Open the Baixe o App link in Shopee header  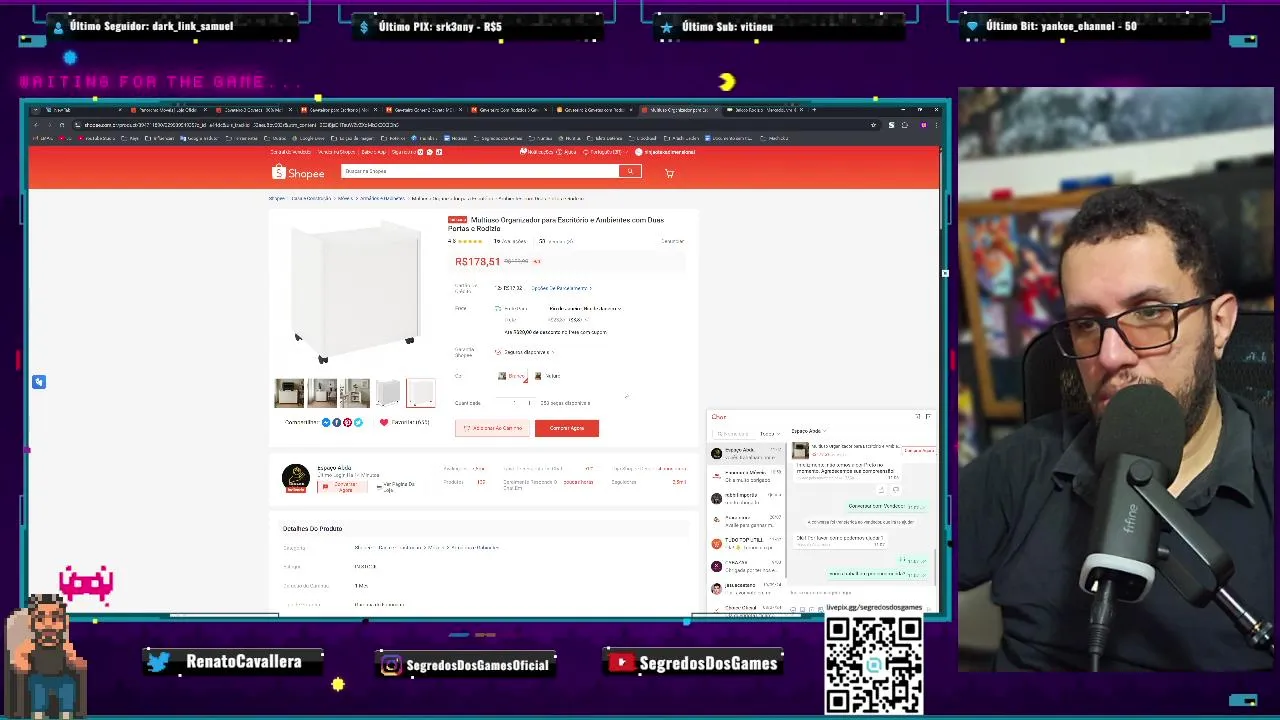[x=374, y=152]
